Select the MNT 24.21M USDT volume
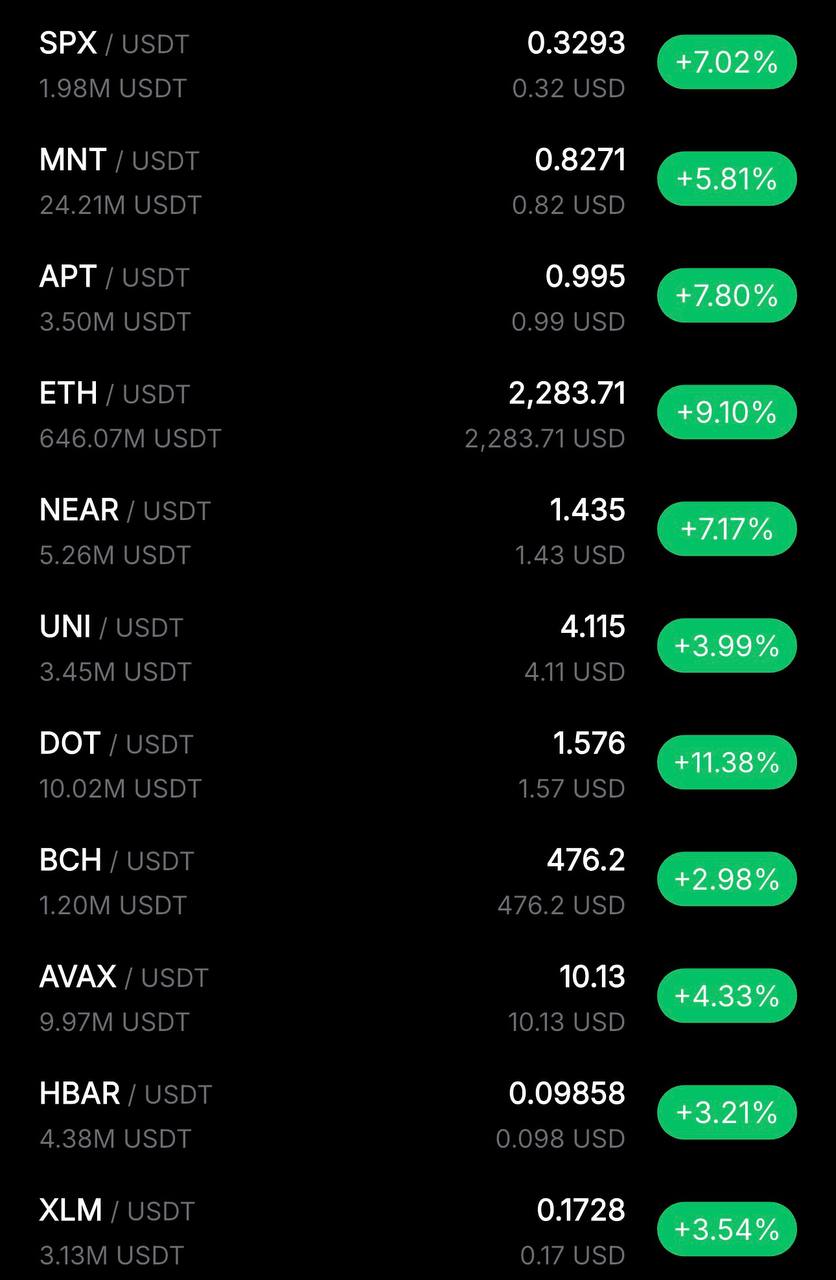 coord(120,205)
